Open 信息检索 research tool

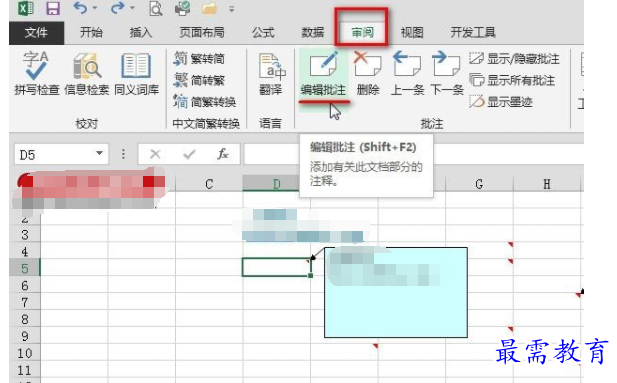[x=87, y=74]
